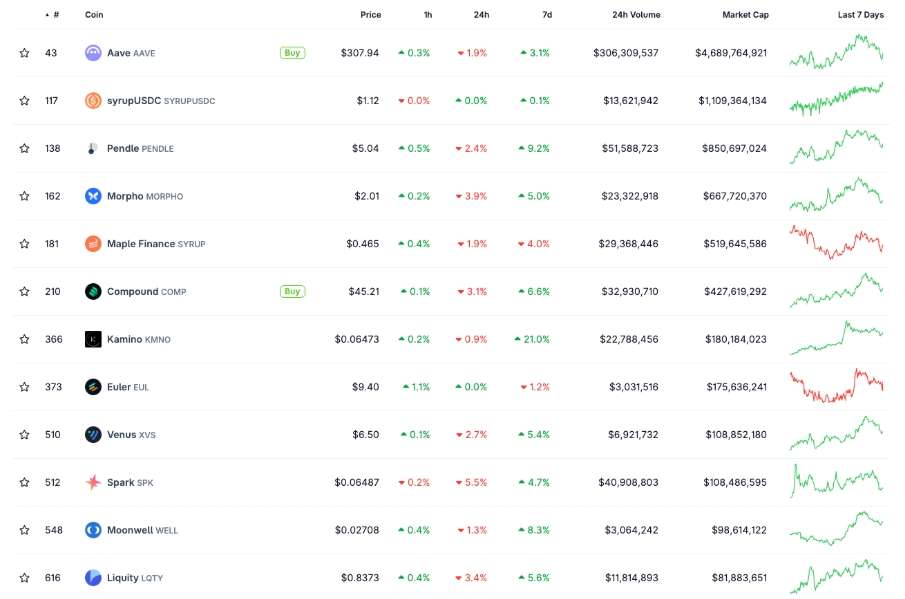Viewport: 905px width, 599px height.
Task: Select the Euler coin icon
Action: (x=93, y=386)
